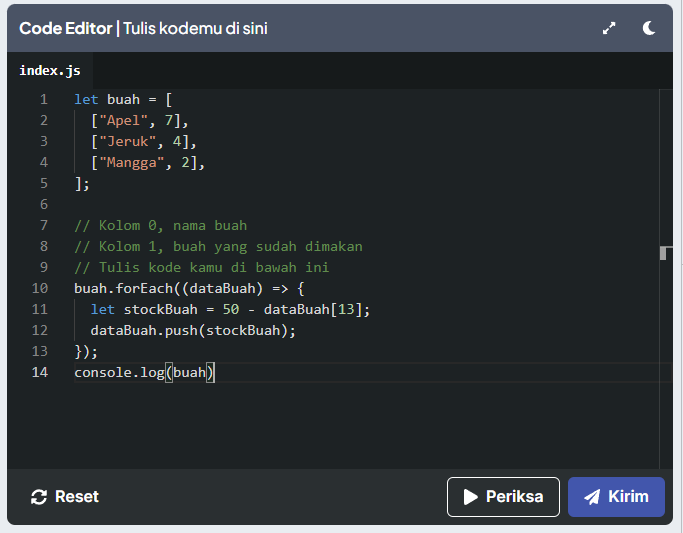The height and width of the screenshot is (533, 683).
Task: Click line number 10 in the gutter
Action: pos(40,288)
